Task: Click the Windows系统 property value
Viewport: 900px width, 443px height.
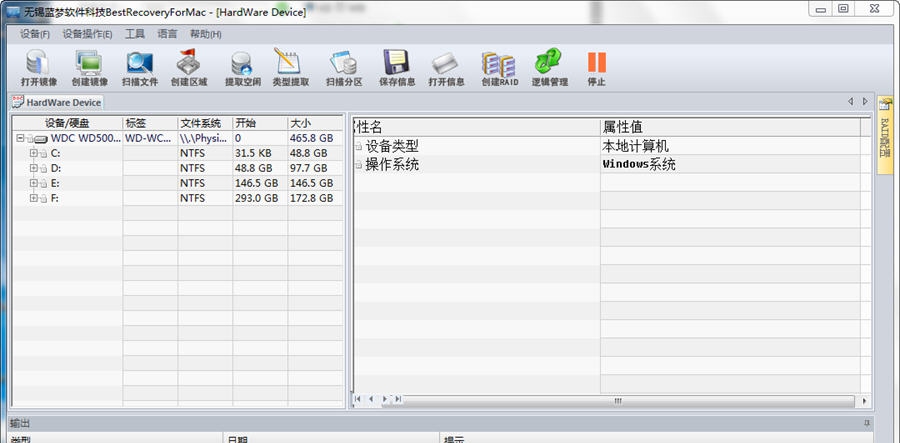Action: click(639, 165)
